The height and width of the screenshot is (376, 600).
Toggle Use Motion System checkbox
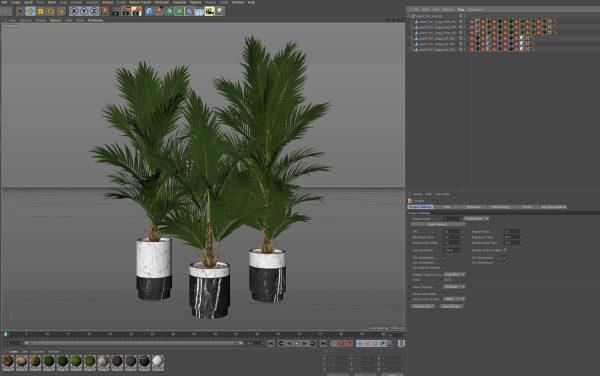point(445,268)
